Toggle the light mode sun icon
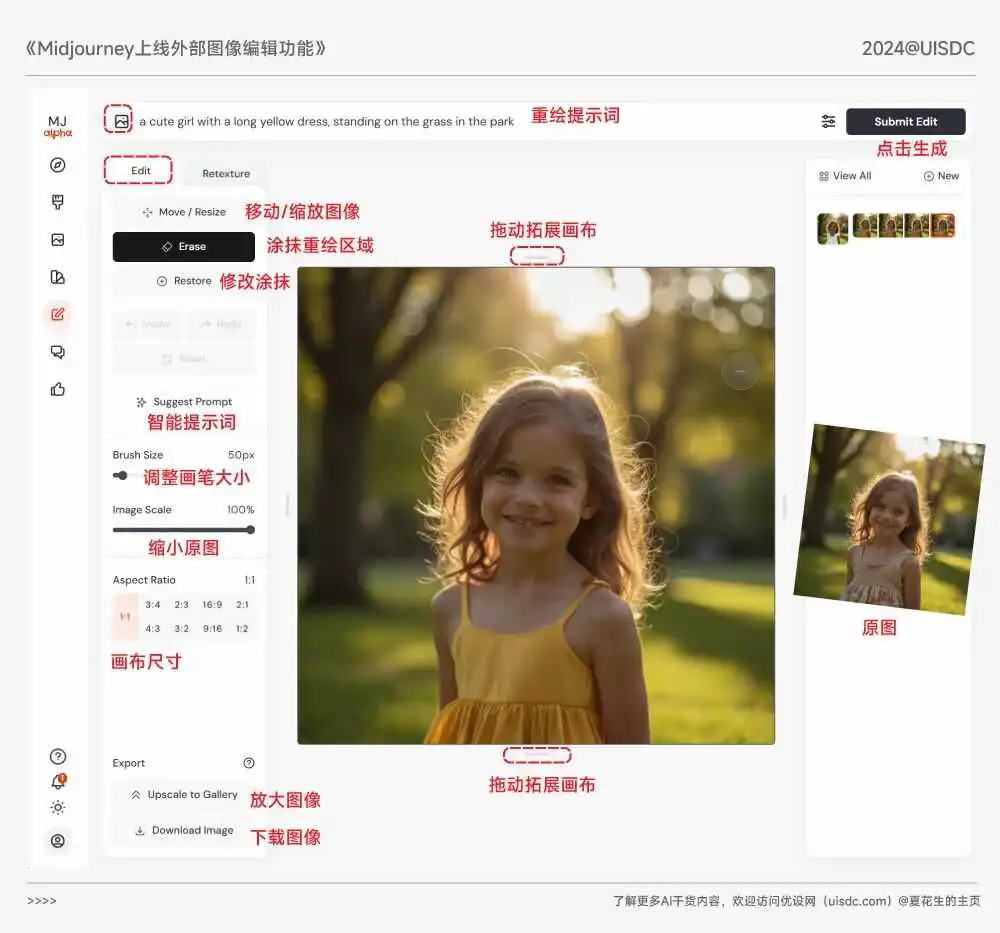 click(x=57, y=808)
